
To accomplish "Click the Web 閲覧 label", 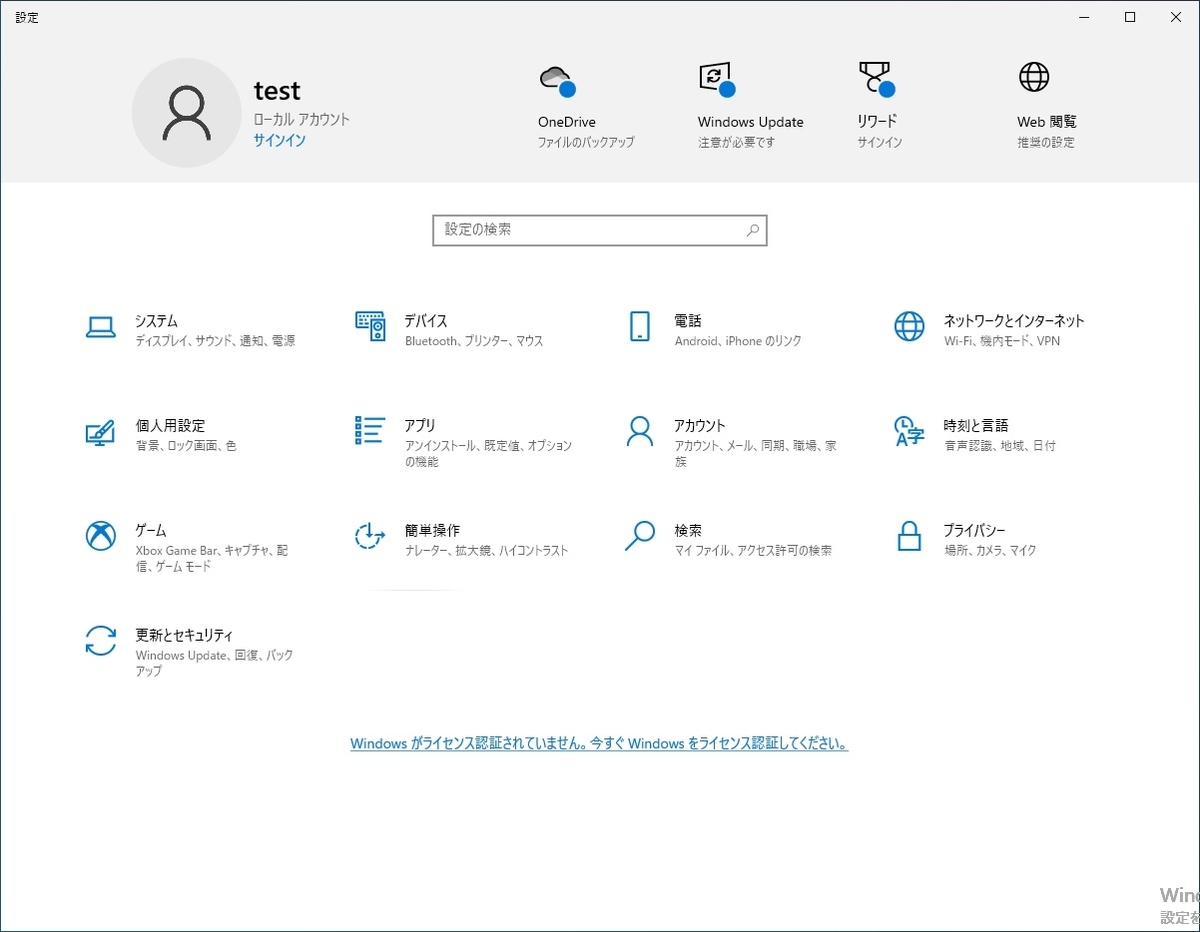I will point(1047,122).
